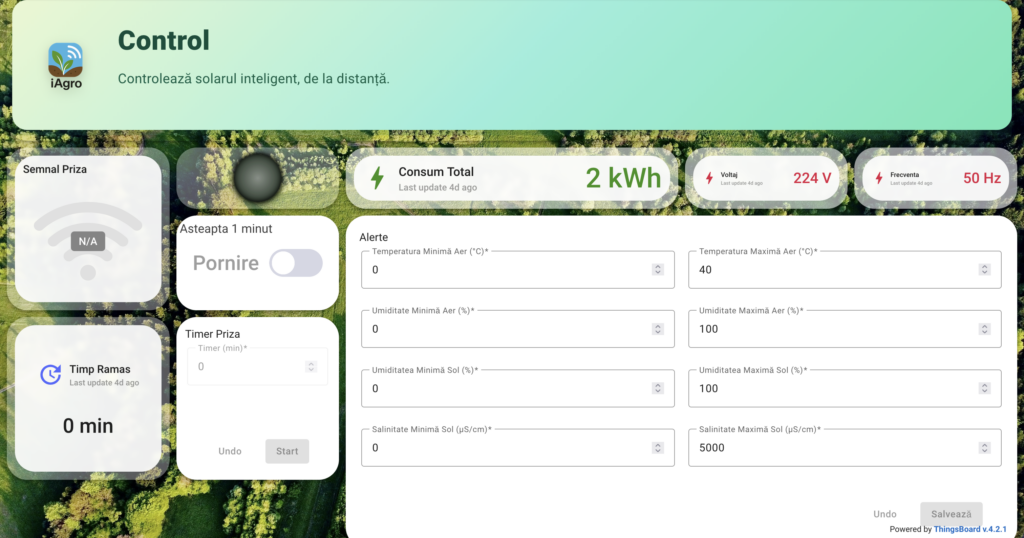The height and width of the screenshot is (538, 1024).
Task: Click the red lightning icon next to Frecventa
Action: (x=879, y=178)
